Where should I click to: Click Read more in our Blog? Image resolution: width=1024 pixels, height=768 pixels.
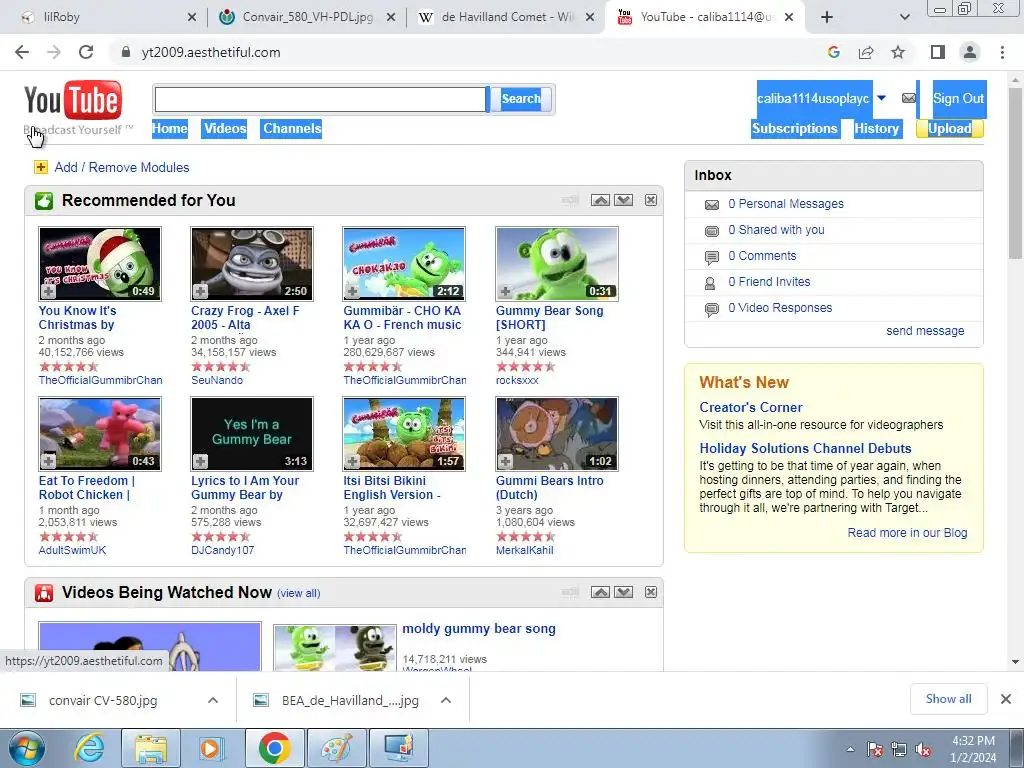(907, 533)
